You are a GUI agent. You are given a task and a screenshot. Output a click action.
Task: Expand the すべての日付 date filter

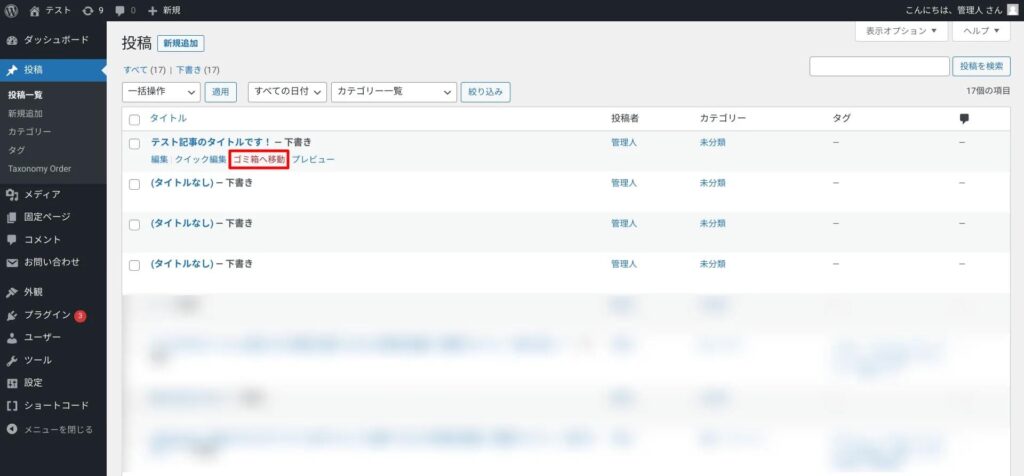288,92
